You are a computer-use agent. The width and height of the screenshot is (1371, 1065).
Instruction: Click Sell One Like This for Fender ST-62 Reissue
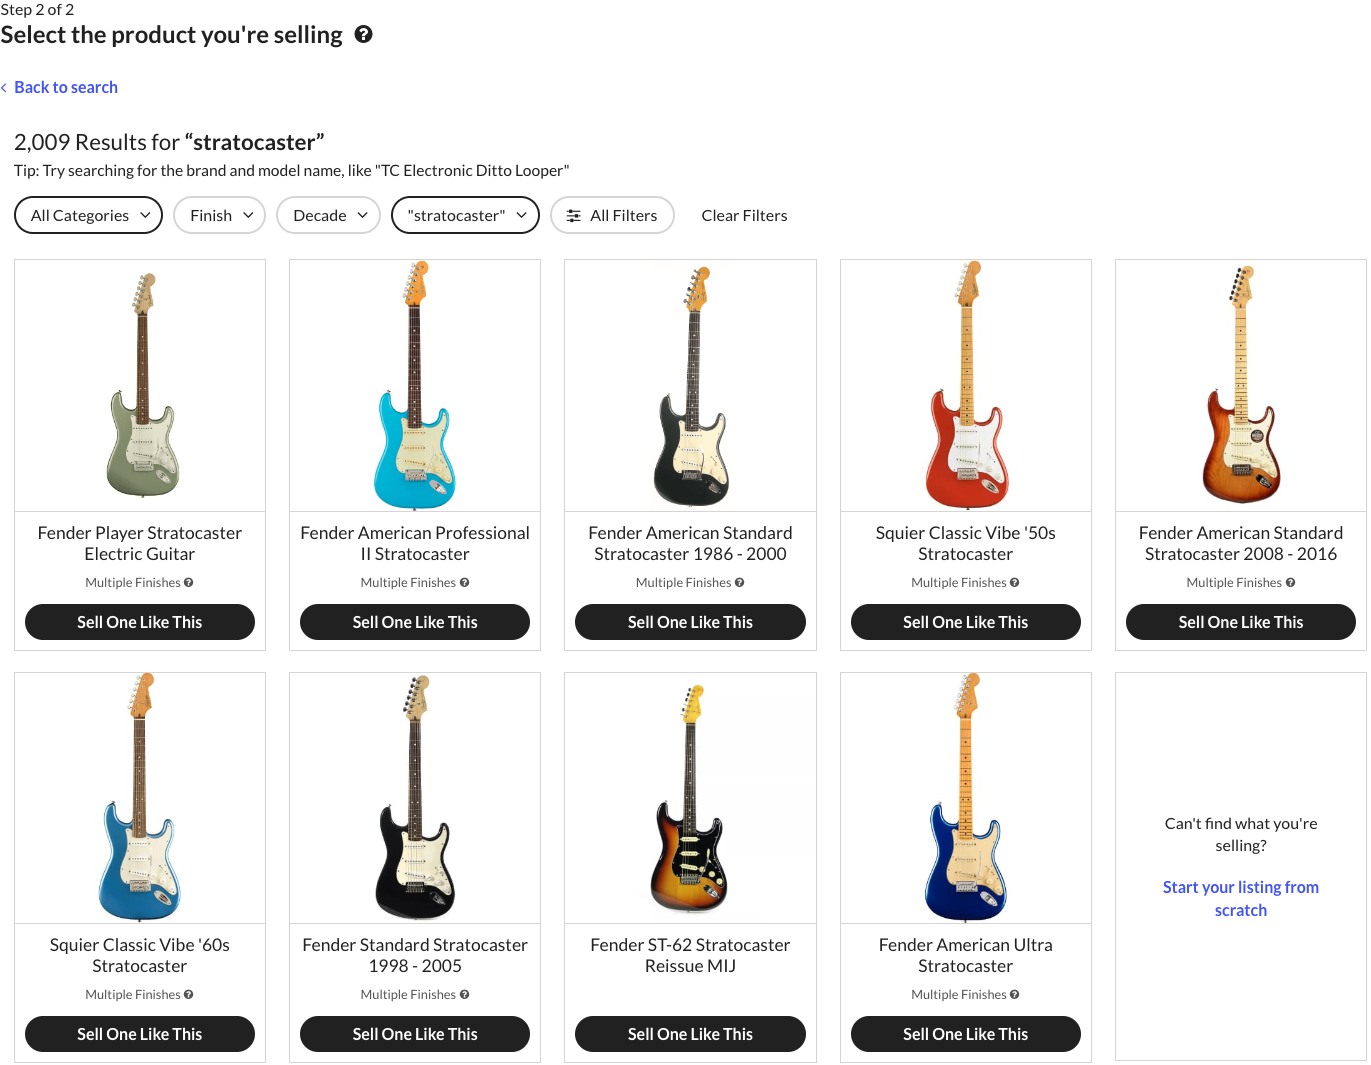tap(690, 1034)
